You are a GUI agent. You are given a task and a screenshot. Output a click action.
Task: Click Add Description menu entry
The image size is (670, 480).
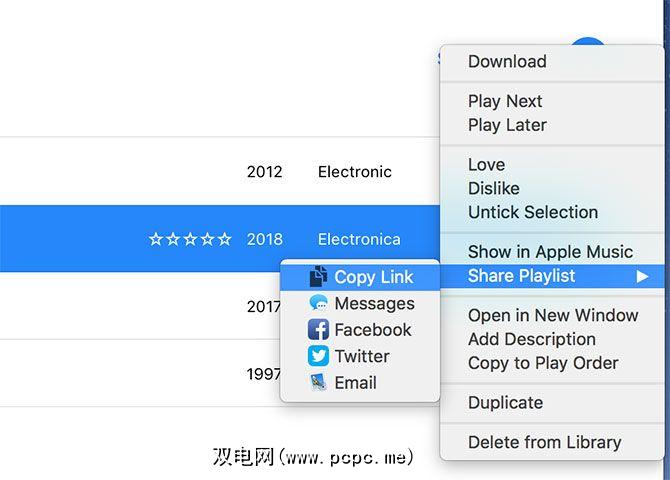[x=531, y=339]
